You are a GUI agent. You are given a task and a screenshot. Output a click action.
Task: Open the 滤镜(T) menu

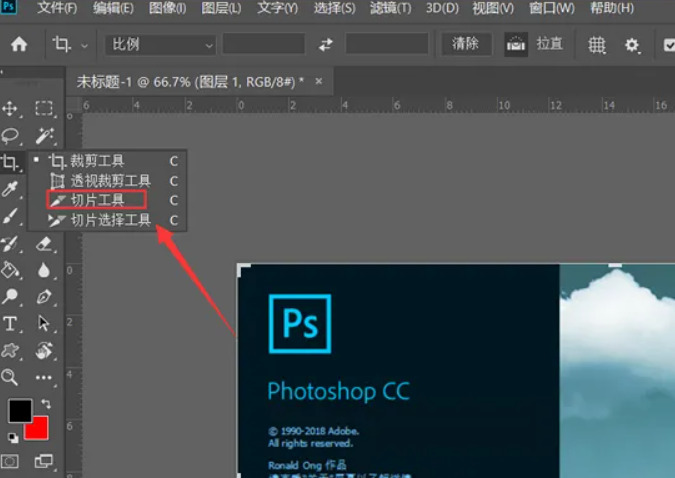(390, 8)
